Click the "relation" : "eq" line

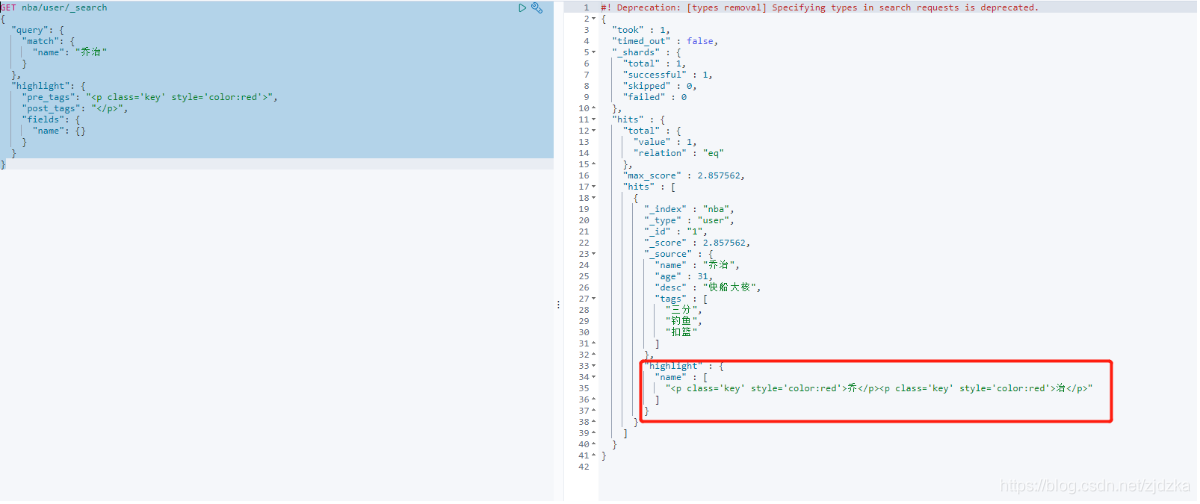[678, 153]
